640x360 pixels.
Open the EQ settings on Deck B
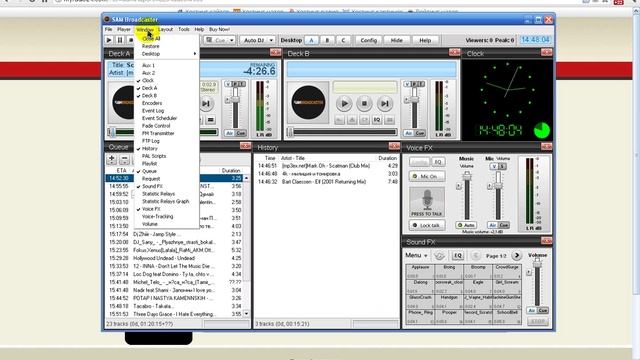click(377, 120)
